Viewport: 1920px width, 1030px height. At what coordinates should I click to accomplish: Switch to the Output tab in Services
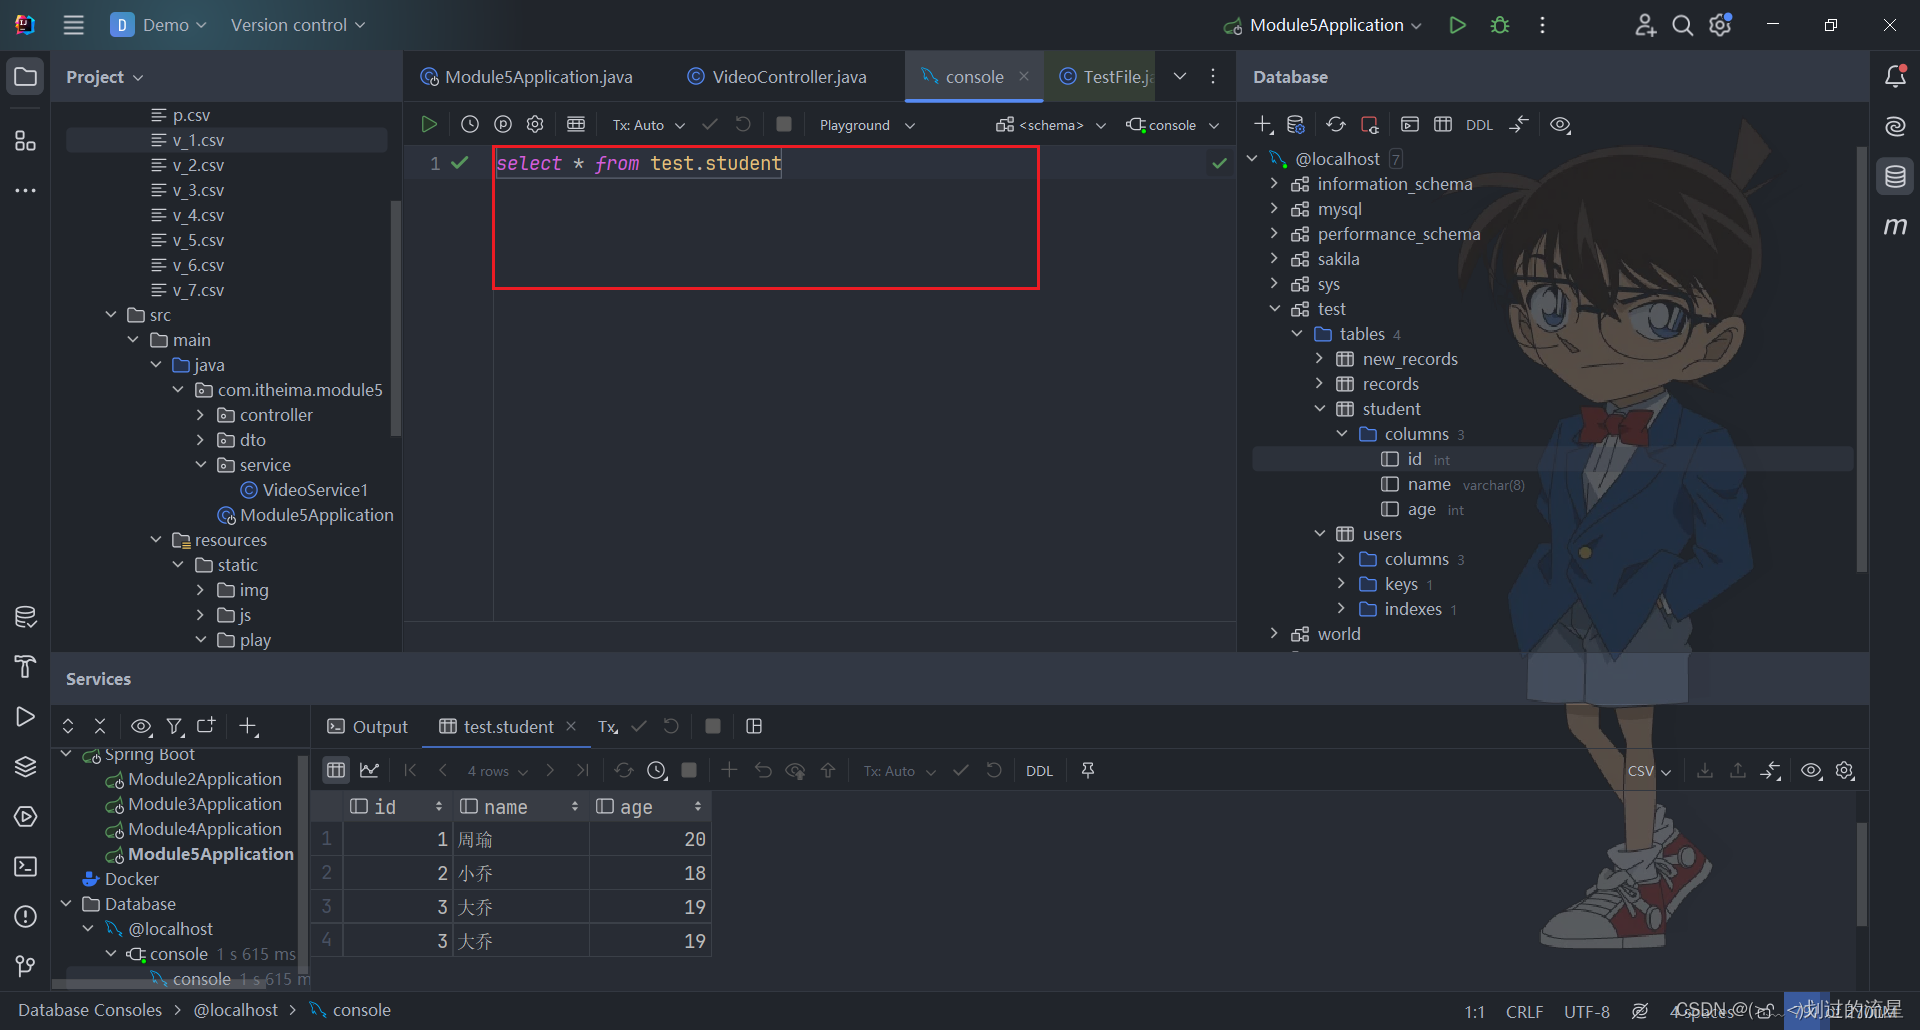(x=368, y=727)
